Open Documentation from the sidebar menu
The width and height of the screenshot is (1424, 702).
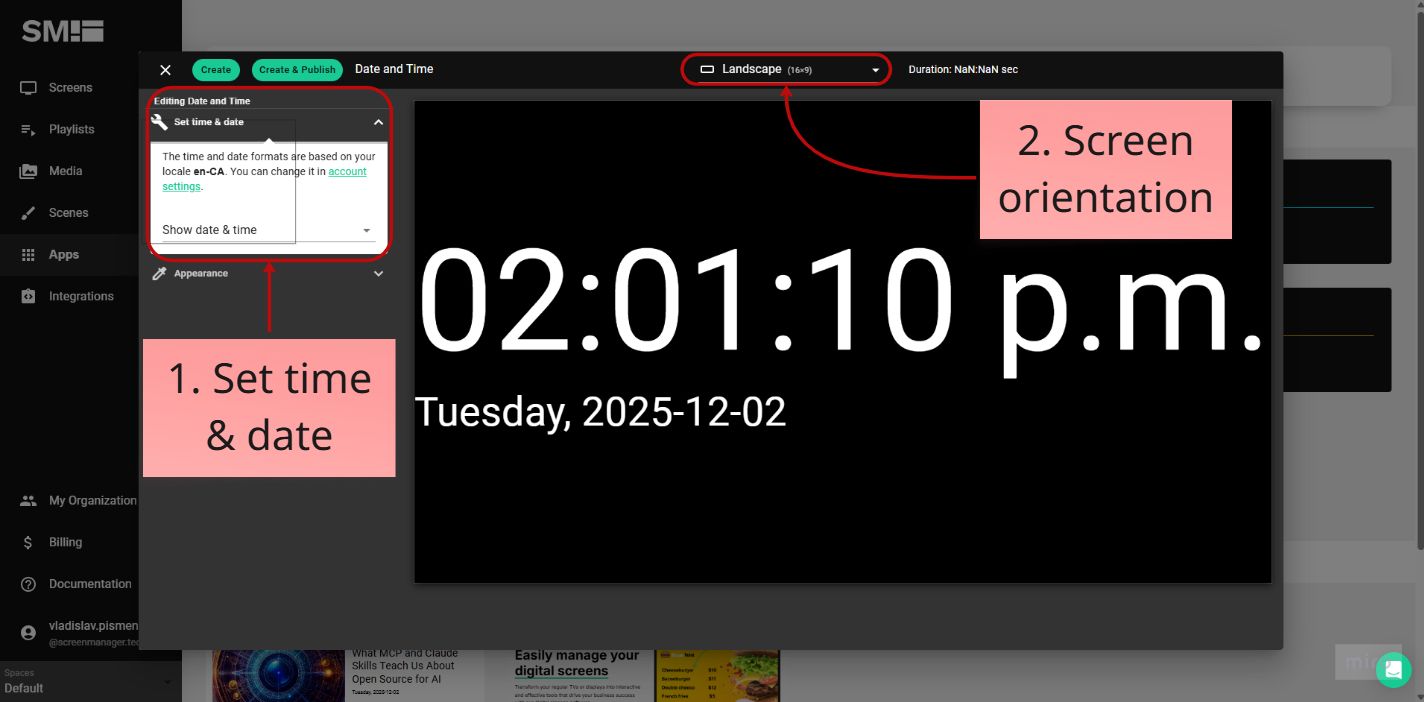coord(27,583)
